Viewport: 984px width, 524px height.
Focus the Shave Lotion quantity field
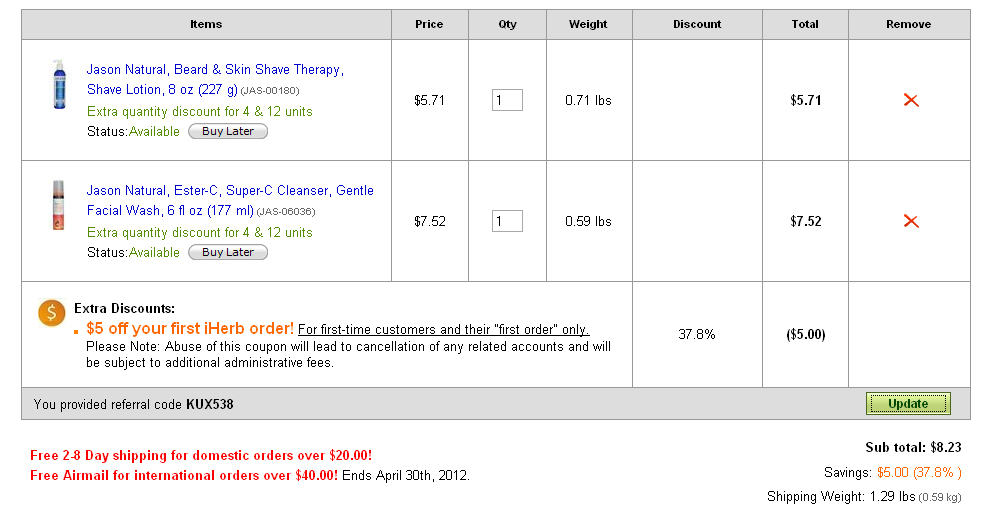pyautogui.click(x=507, y=100)
